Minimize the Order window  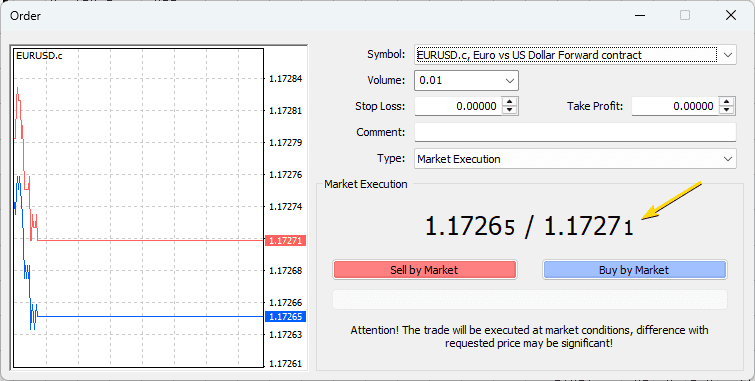(640, 15)
